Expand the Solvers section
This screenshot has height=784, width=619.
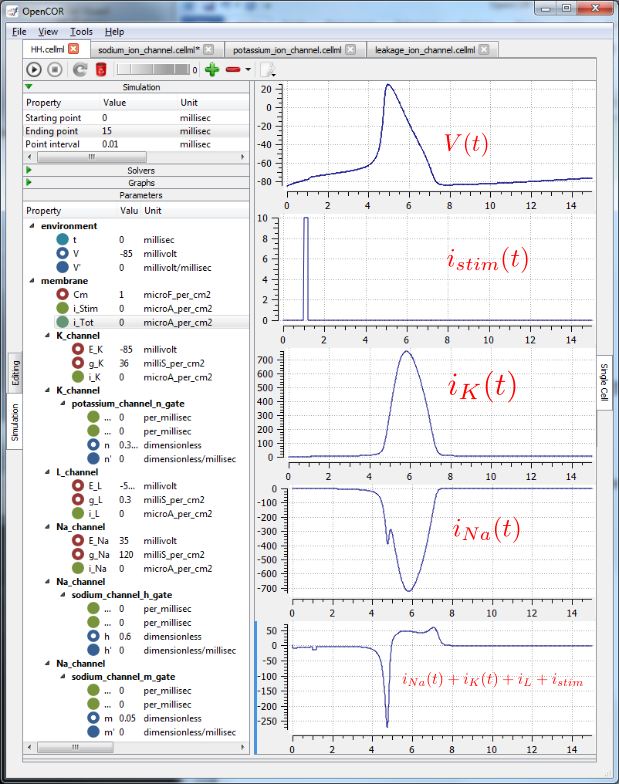(x=29, y=170)
